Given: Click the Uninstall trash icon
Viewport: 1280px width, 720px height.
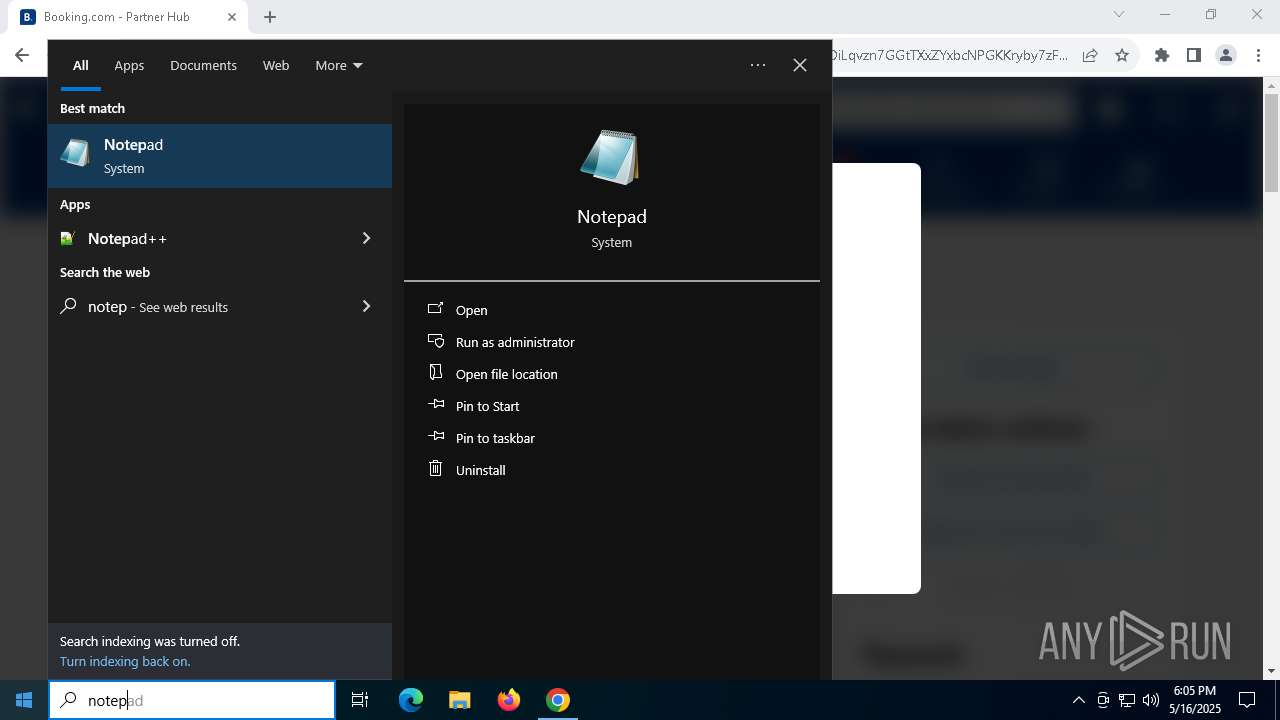Looking at the screenshot, I should tap(435, 468).
